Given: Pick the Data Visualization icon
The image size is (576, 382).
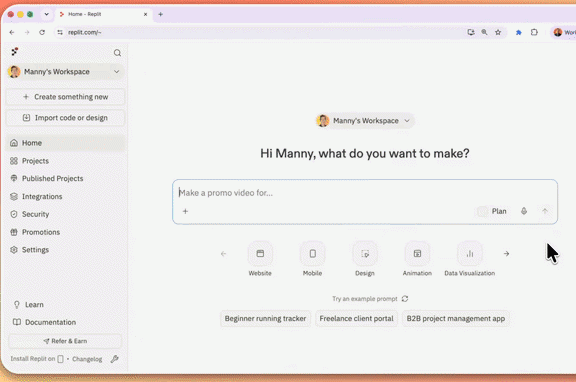Looking at the screenshot, I should coord(469,254).
